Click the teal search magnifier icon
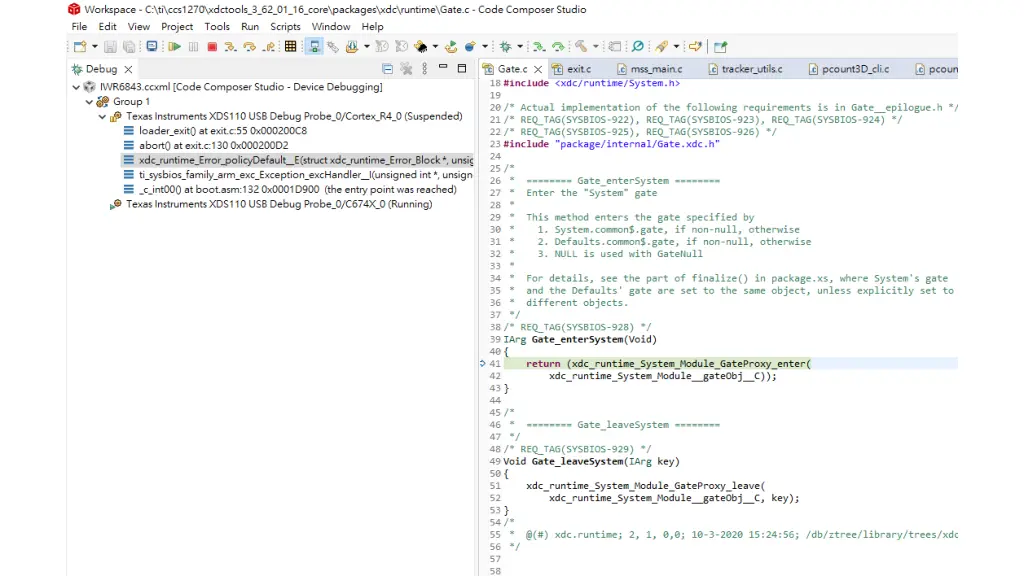Image resolution: width=1024 pixels, height=576 pixels. point(637,46)
